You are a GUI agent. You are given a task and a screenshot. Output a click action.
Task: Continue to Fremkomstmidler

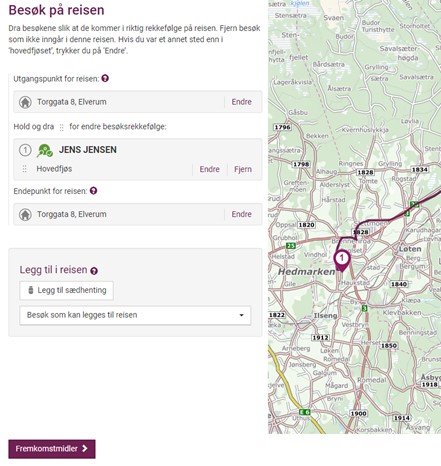coord(52,449)
